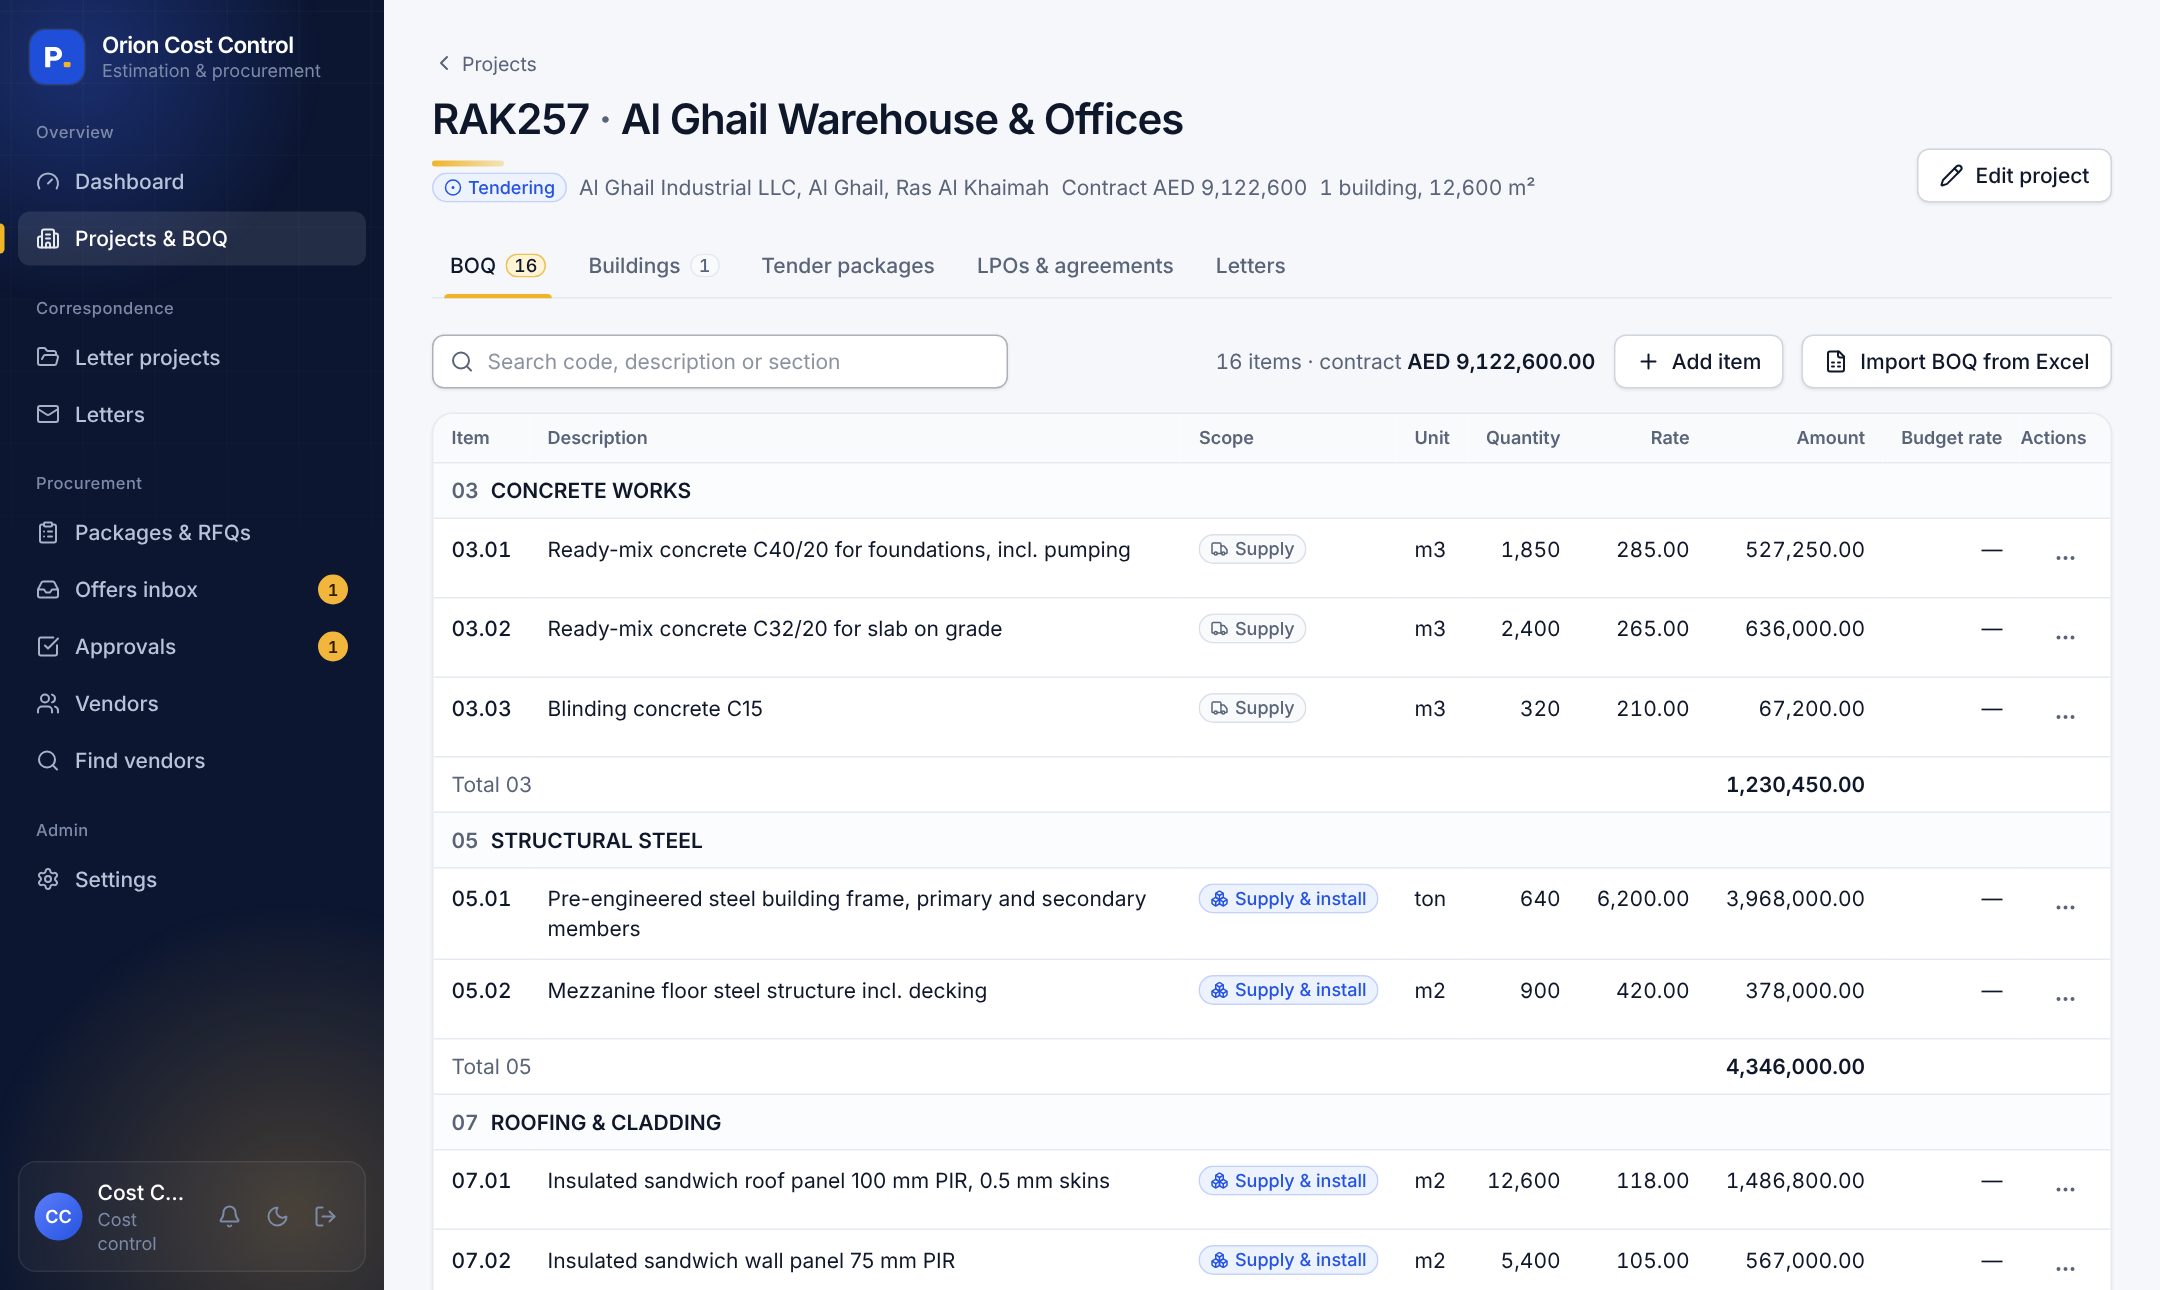This screenshot has height=1290, width=2160.
Task: Open the Vendors list
Action: (x=192, y=703)
